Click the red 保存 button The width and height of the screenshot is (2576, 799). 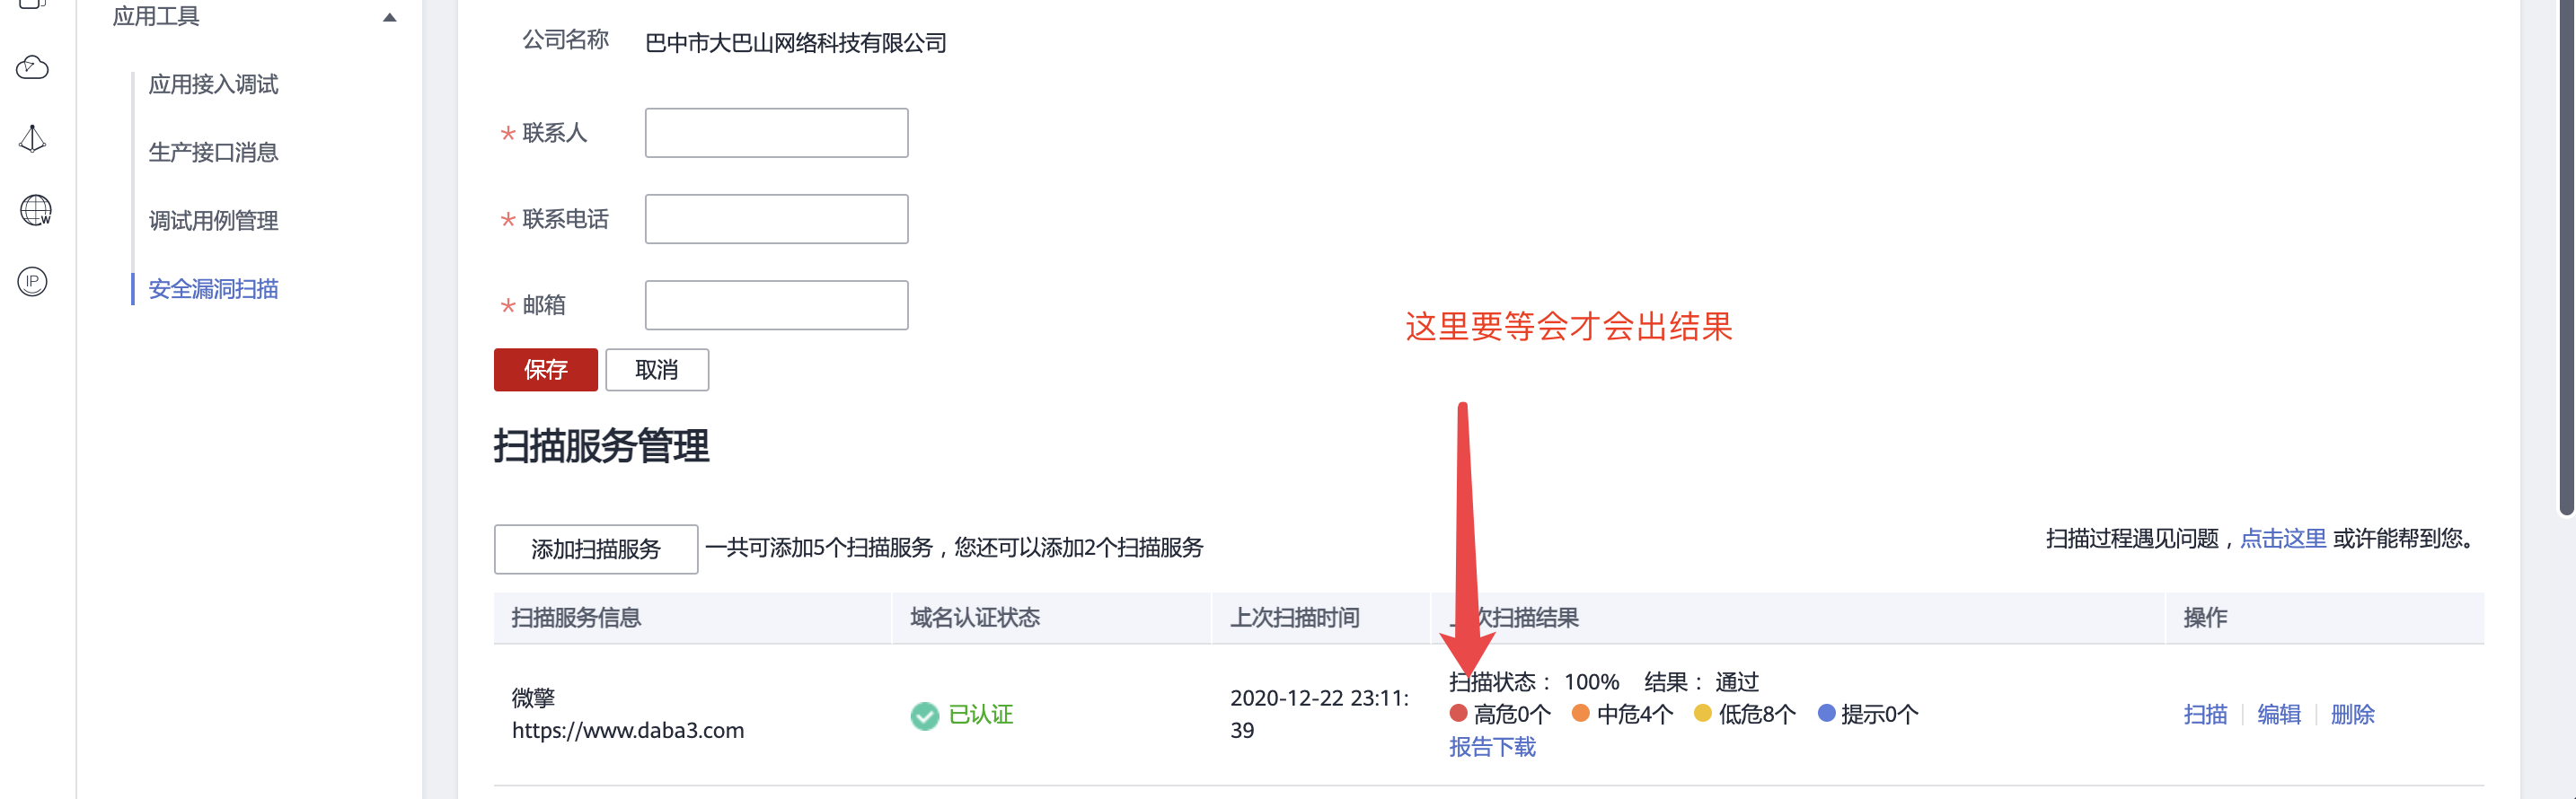(x=545, y=370)
